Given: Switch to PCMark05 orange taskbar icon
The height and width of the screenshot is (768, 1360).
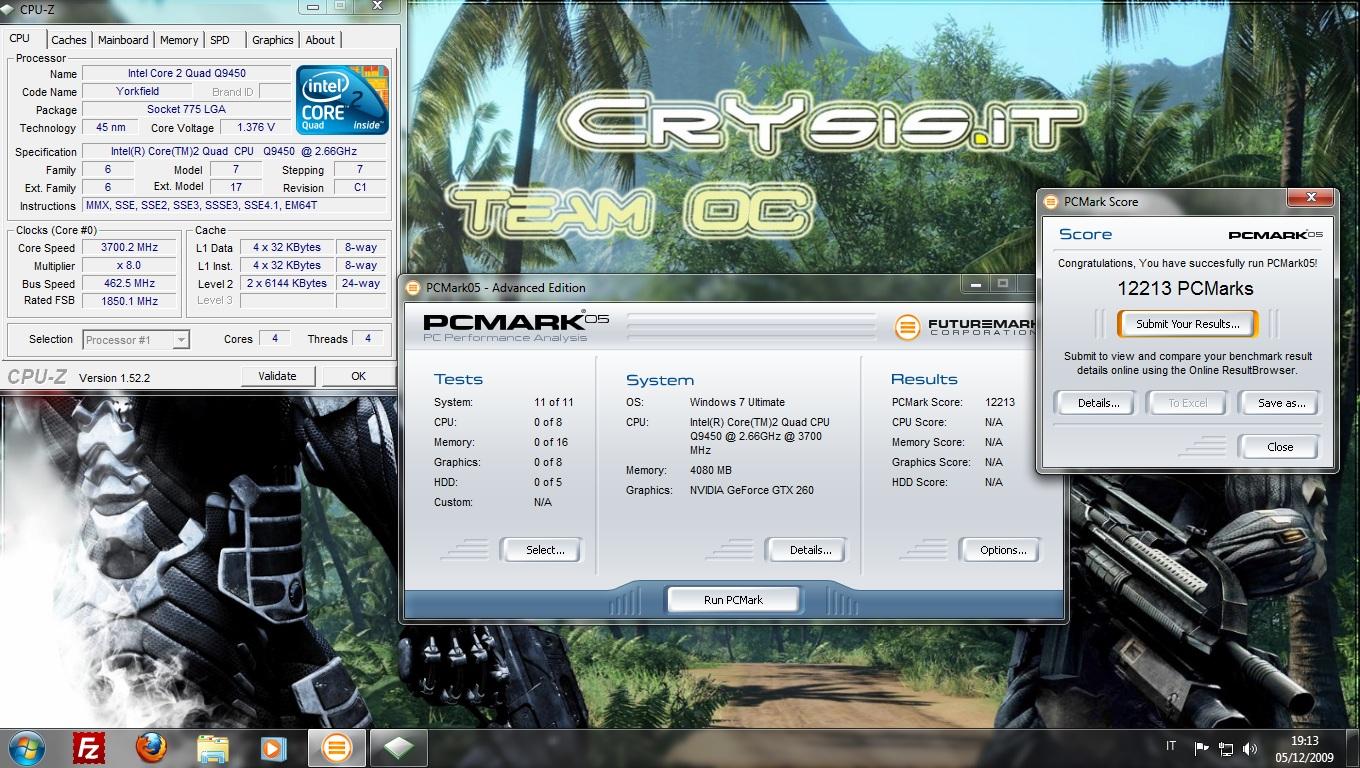Looking at the screenshot, I should (337, 748).
